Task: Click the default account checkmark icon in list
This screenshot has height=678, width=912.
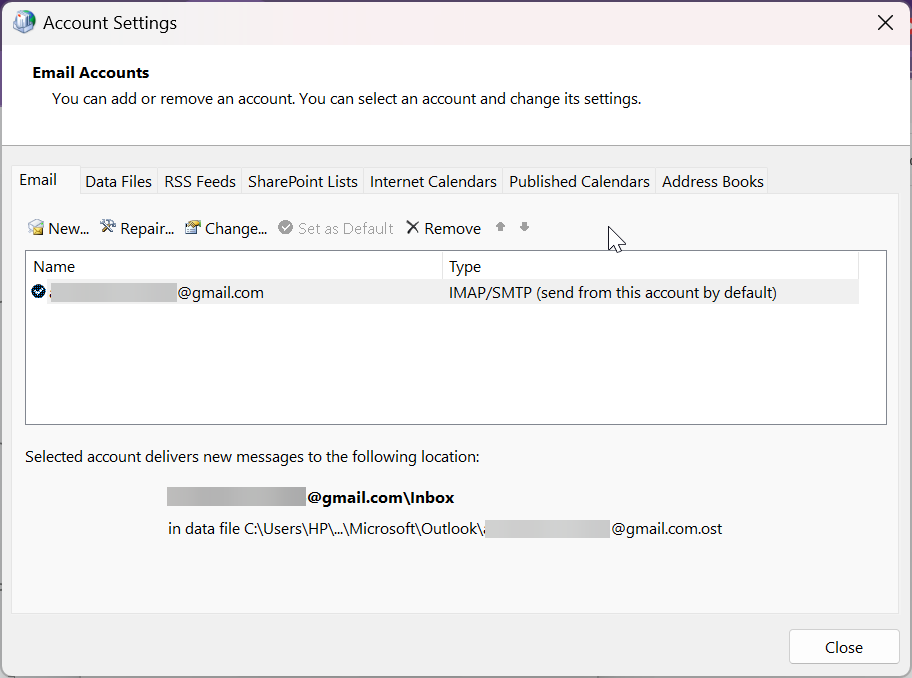Action: 38,291
